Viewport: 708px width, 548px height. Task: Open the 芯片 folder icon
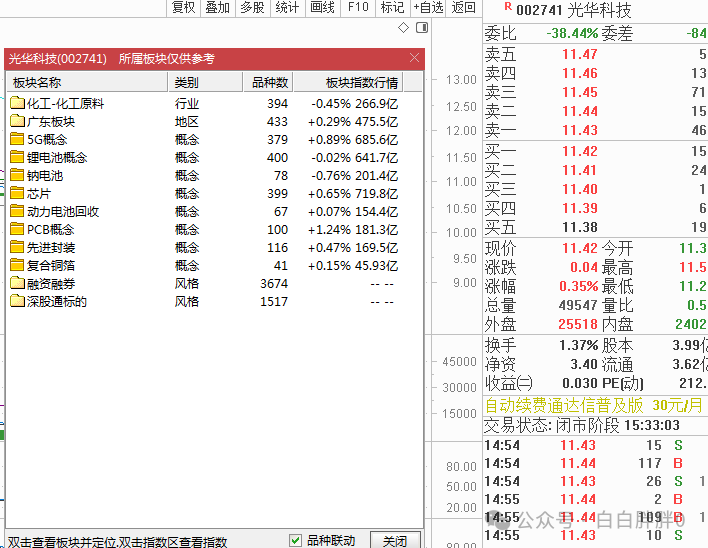[x=17, y=194]
